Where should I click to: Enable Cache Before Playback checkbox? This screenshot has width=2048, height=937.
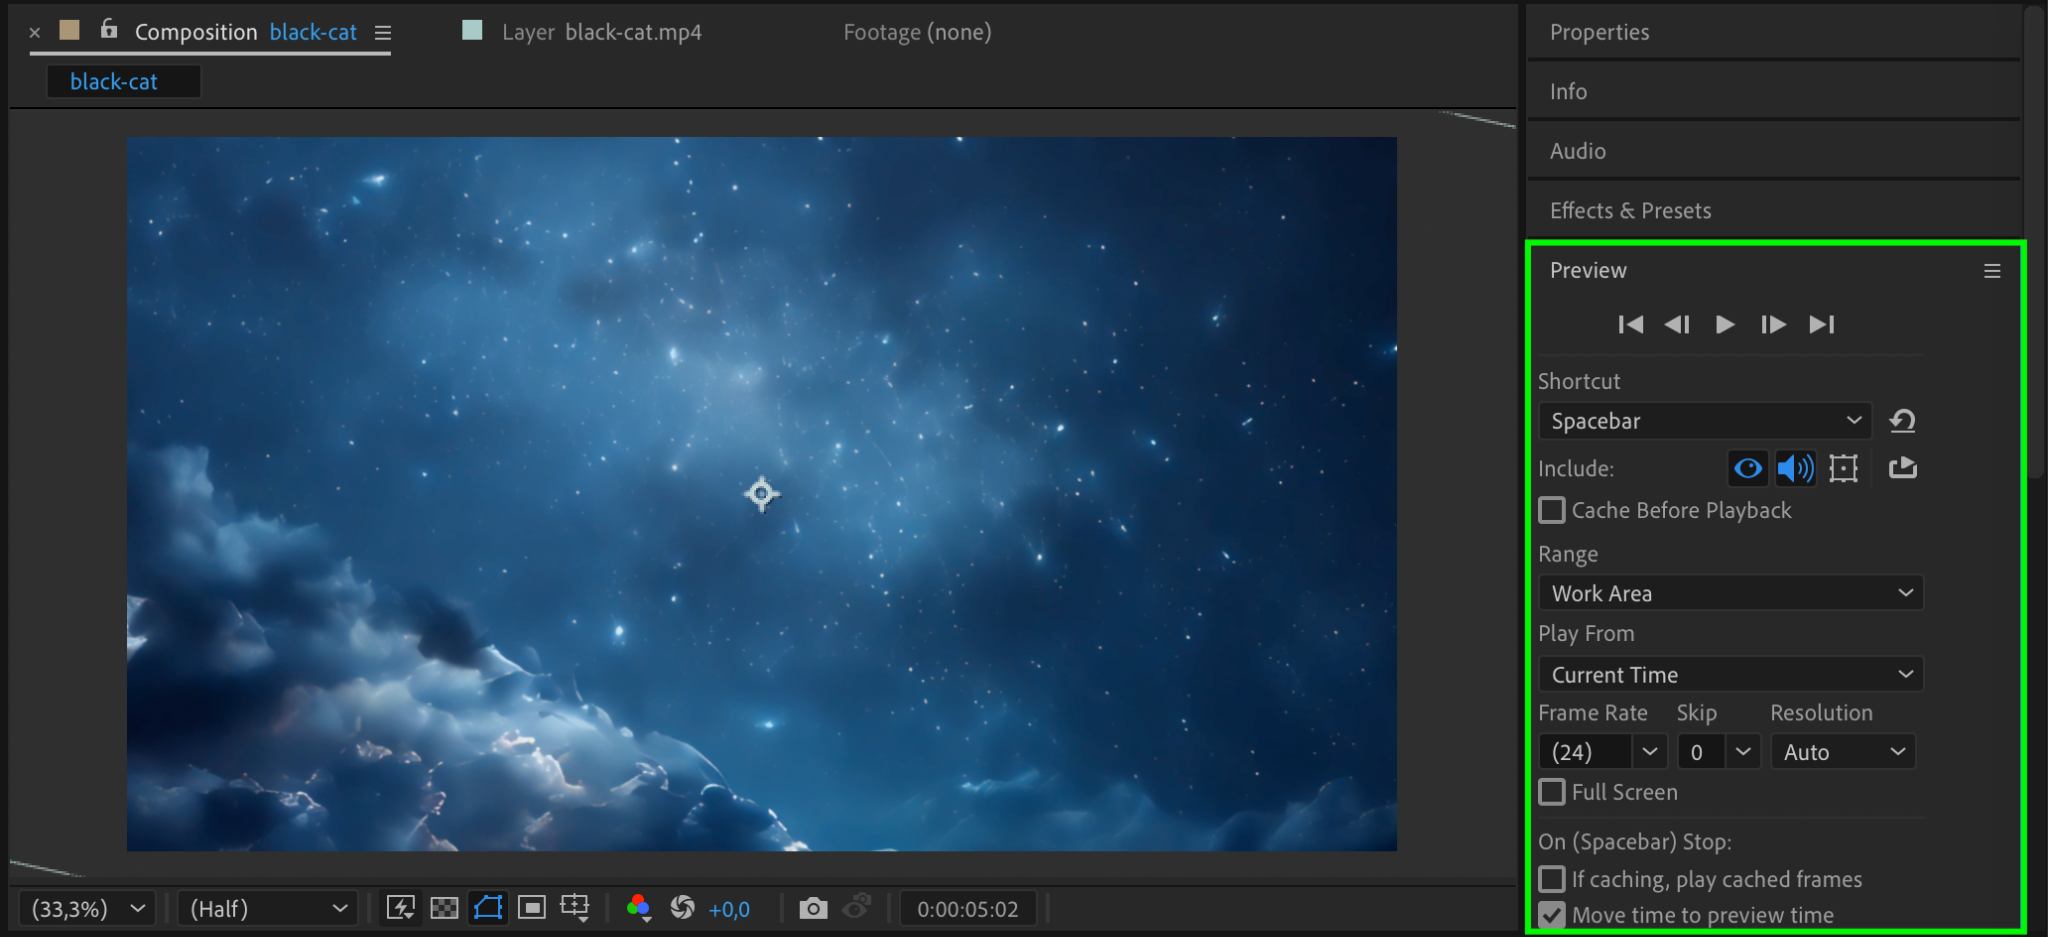(1552, 510)
